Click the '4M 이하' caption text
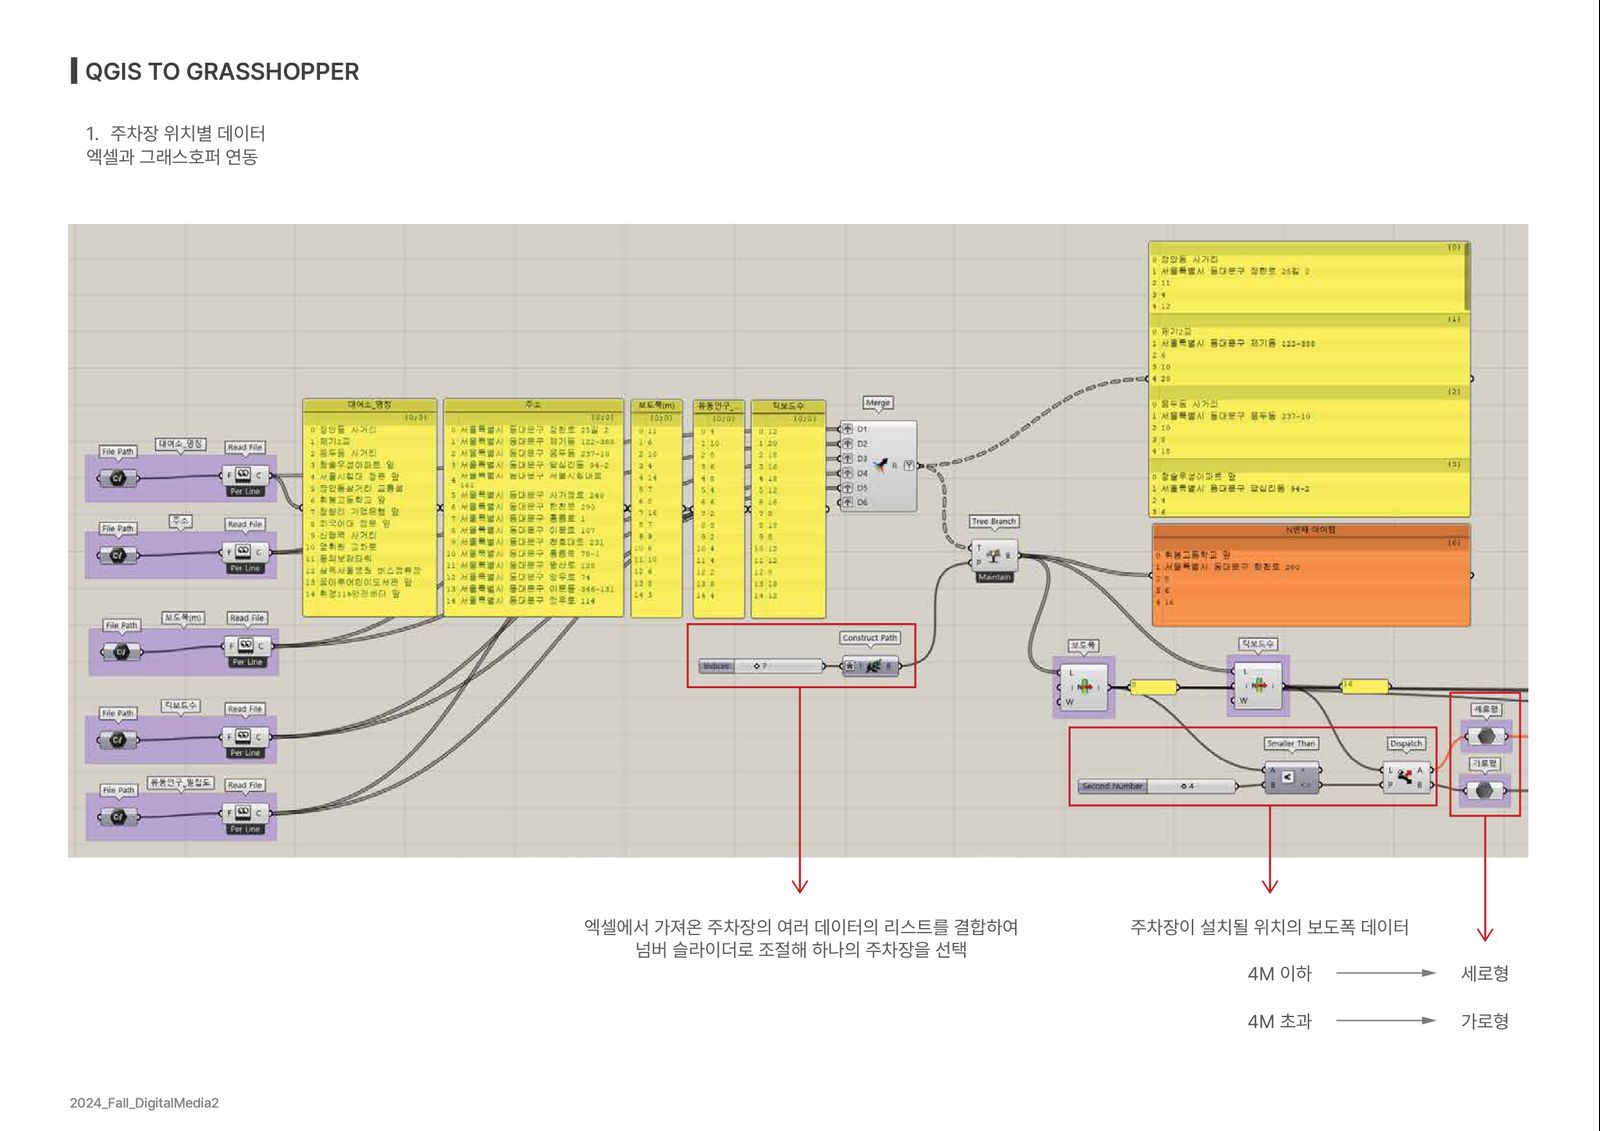This screenshot has width=1600, height=1131. (1279, 973)
